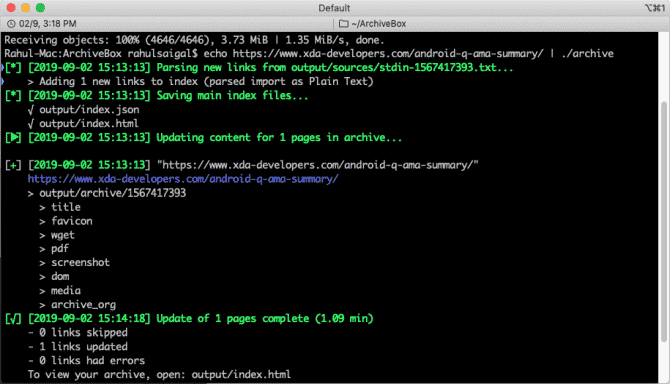Click the folder icon beside ~/ArchiveBox
Image resolution: width=670 pixels, height=384 pixels.
(344, 24)
